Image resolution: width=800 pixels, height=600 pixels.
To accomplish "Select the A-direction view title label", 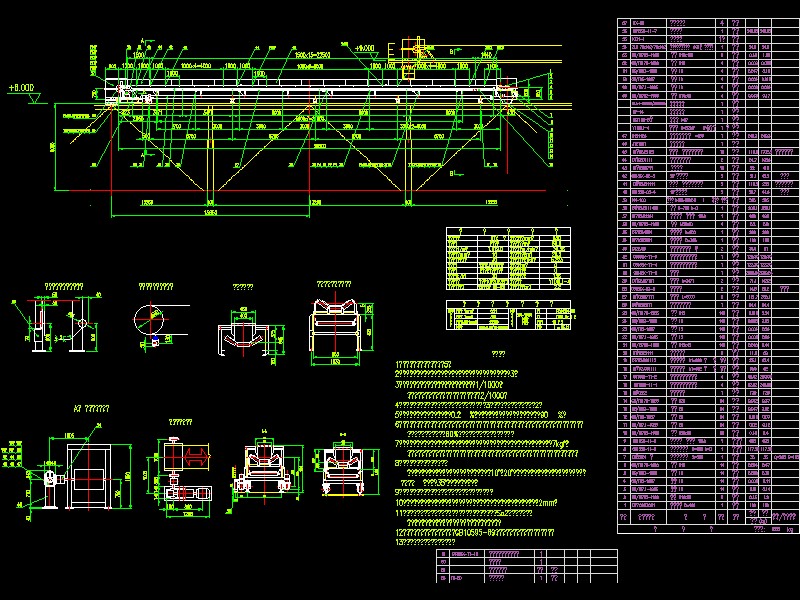I will click(91, 409).
